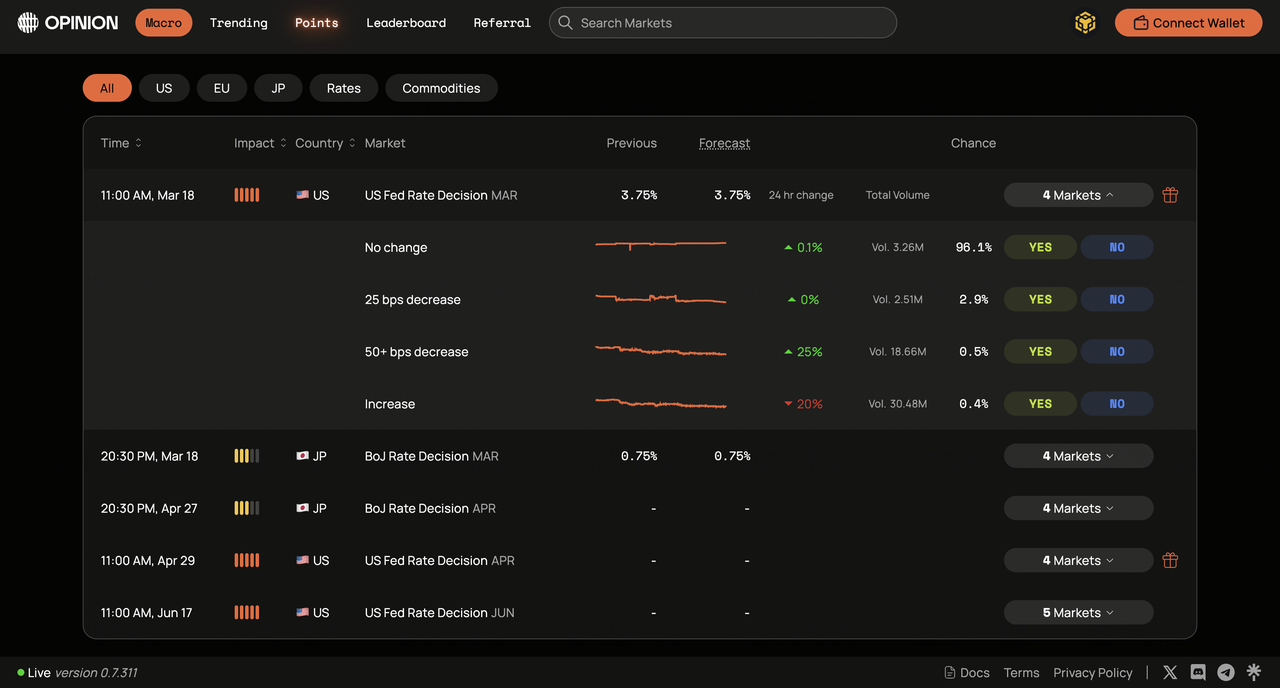Select YES for the No change market

click(x=1040, y=248)
